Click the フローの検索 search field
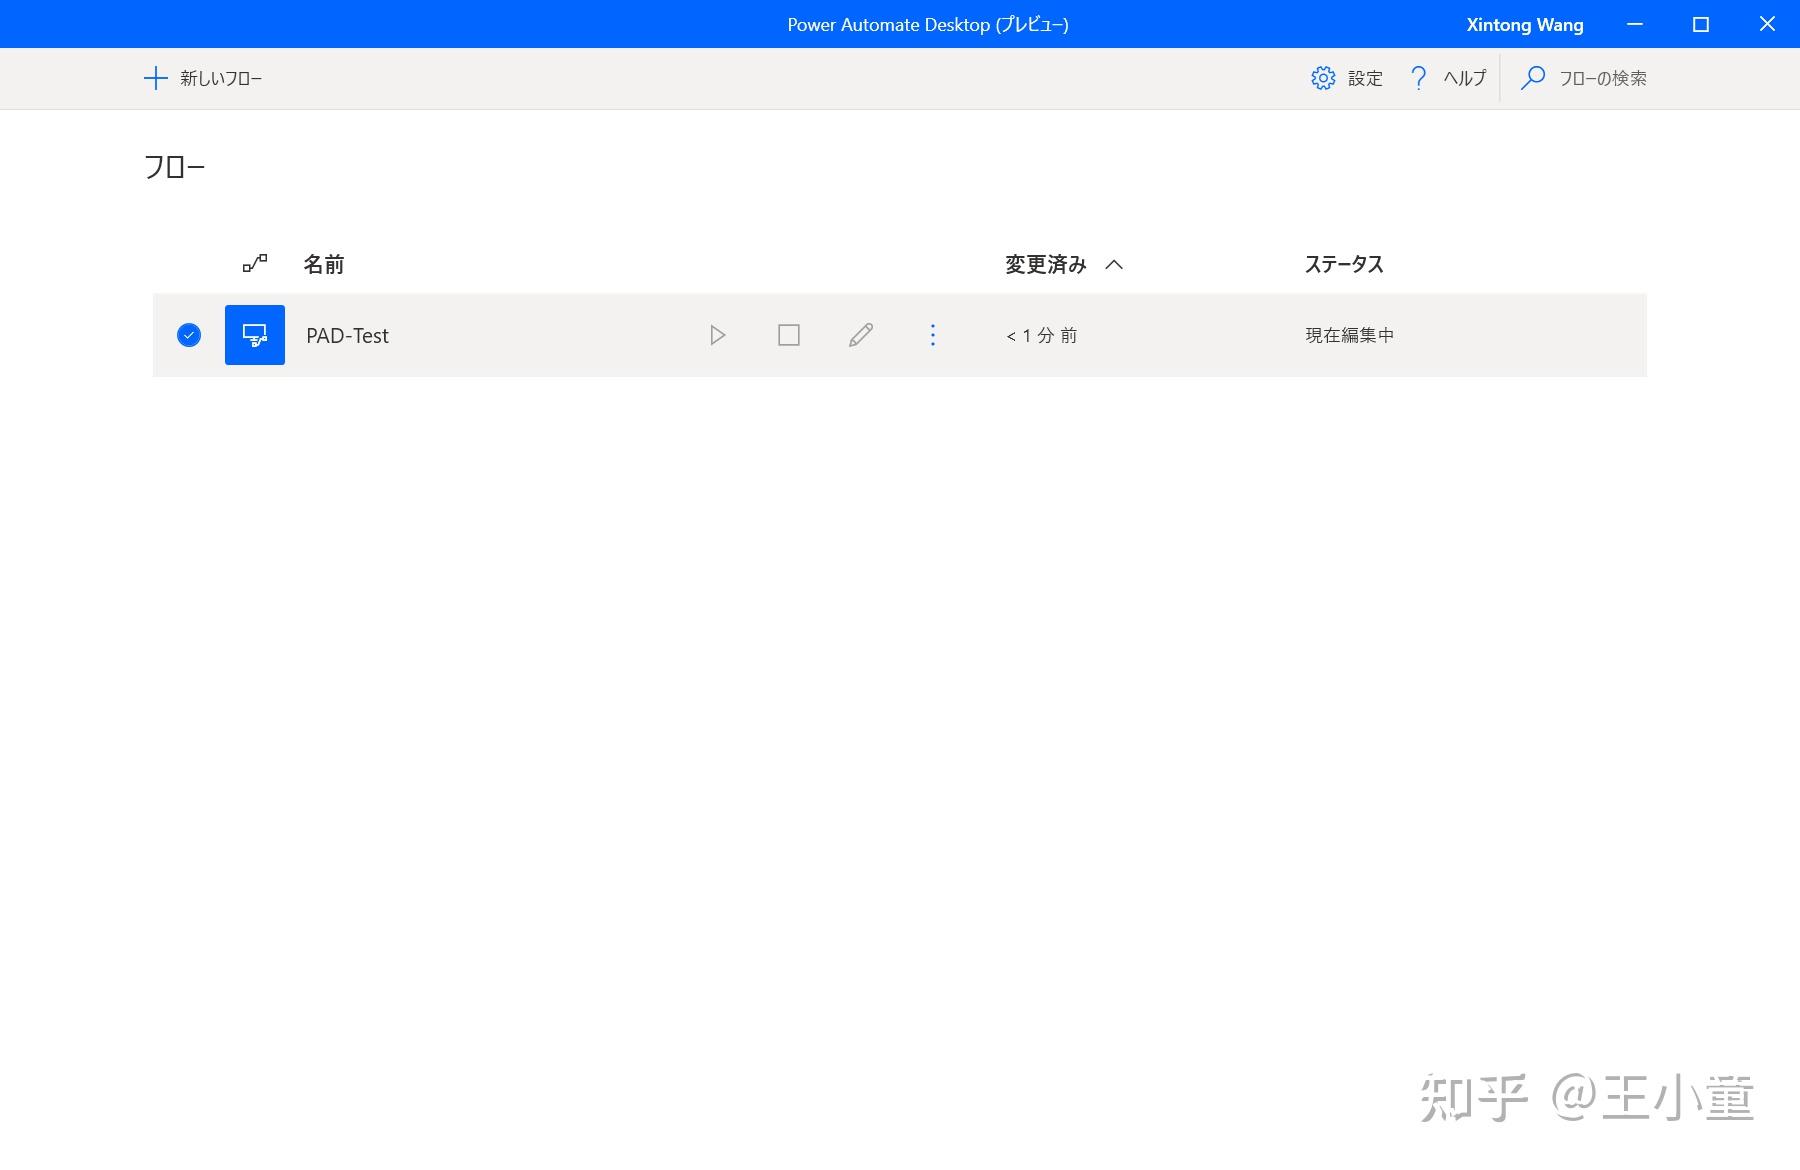The width and height of the screenshot is (1800, 1170). coord(1603,78)
